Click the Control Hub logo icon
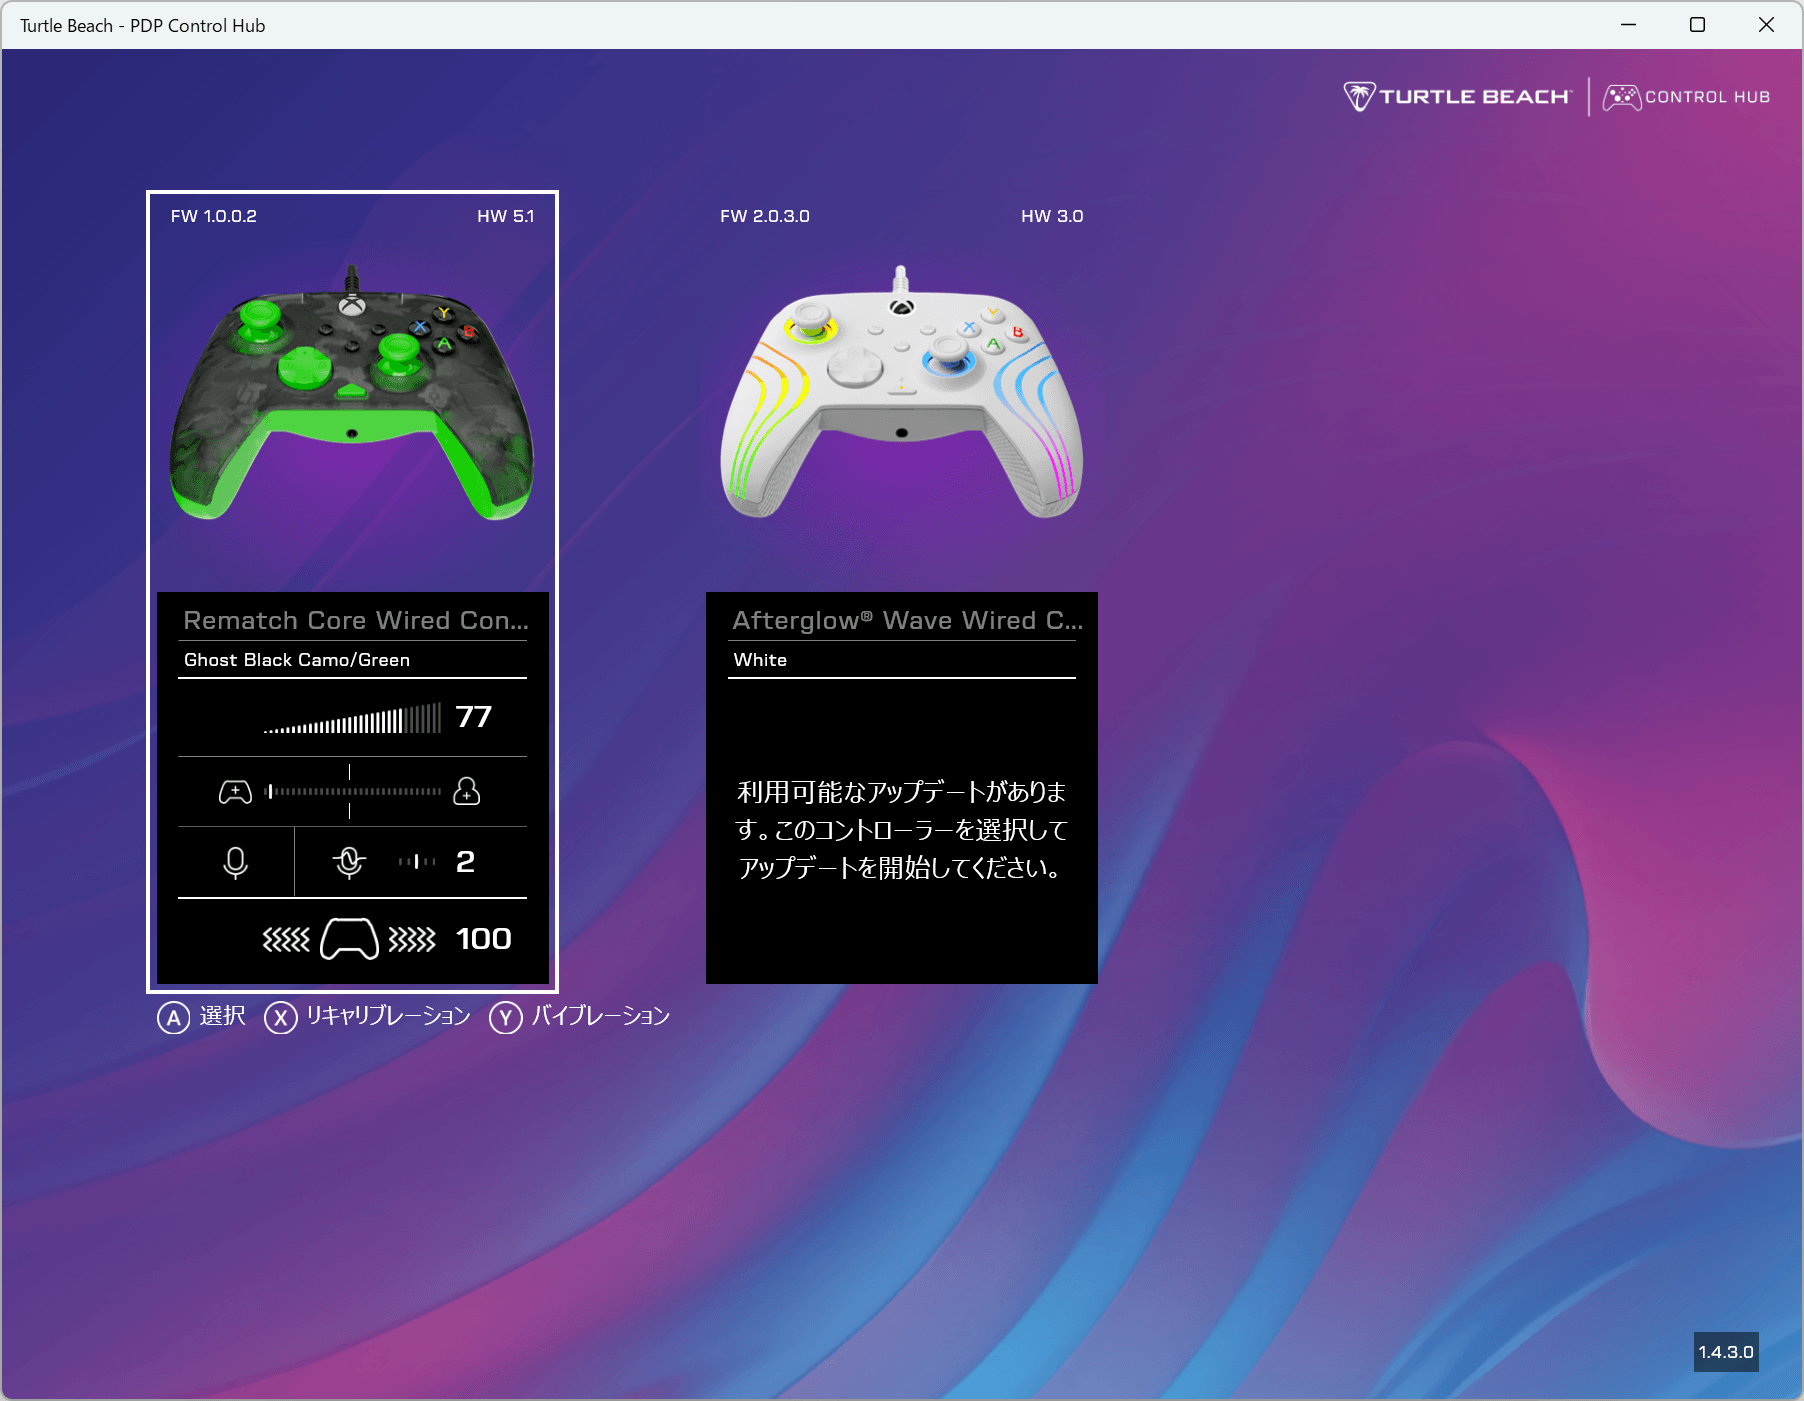 point(1621,97)
